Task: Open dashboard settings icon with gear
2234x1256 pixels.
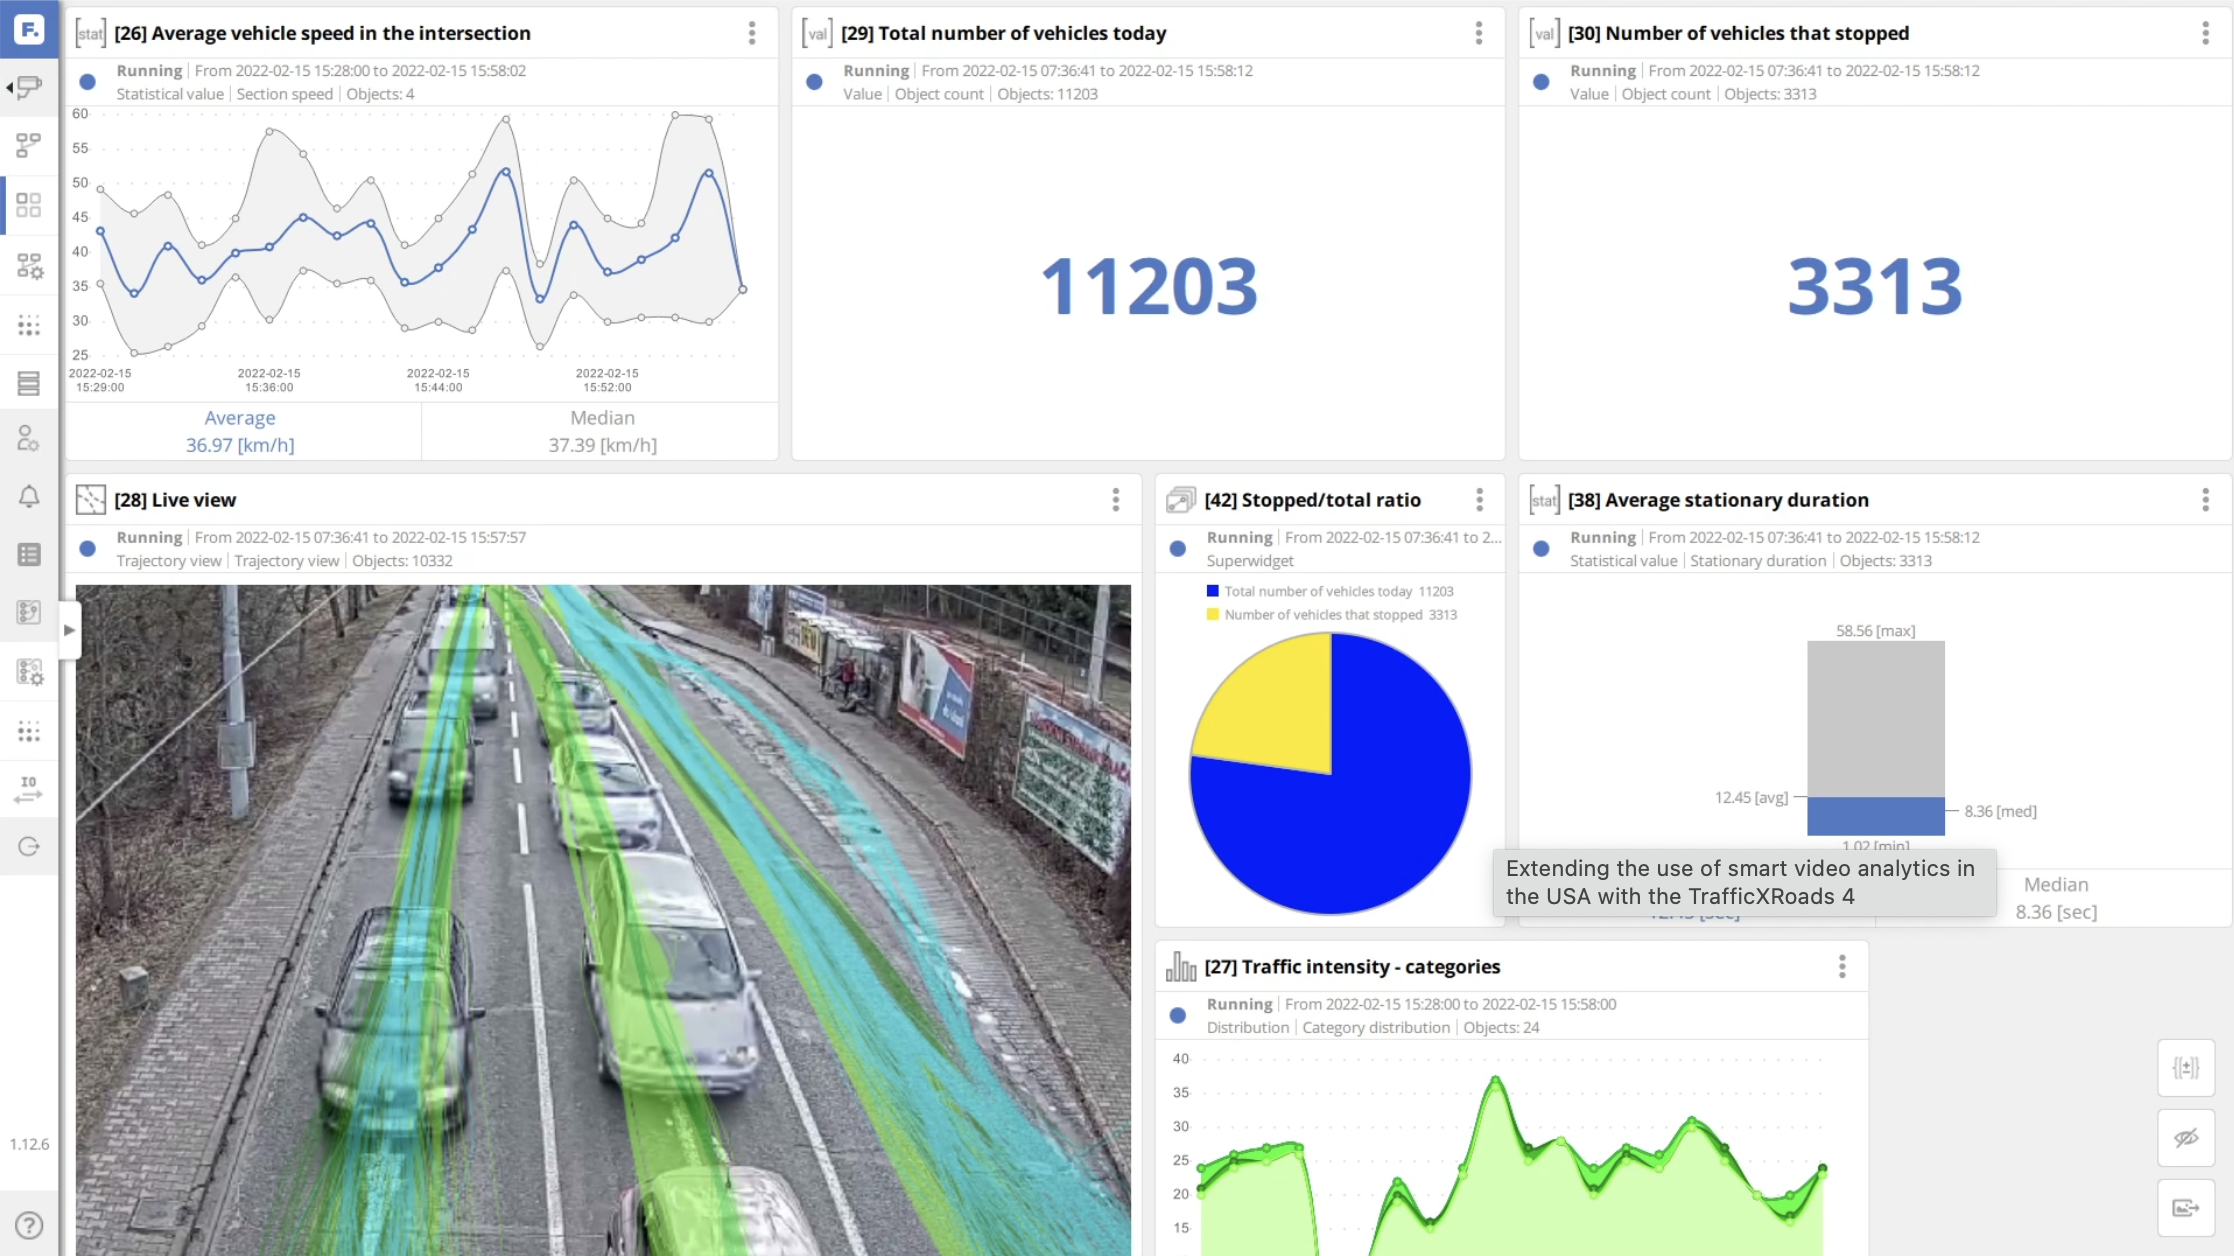Action: (29, 265)
